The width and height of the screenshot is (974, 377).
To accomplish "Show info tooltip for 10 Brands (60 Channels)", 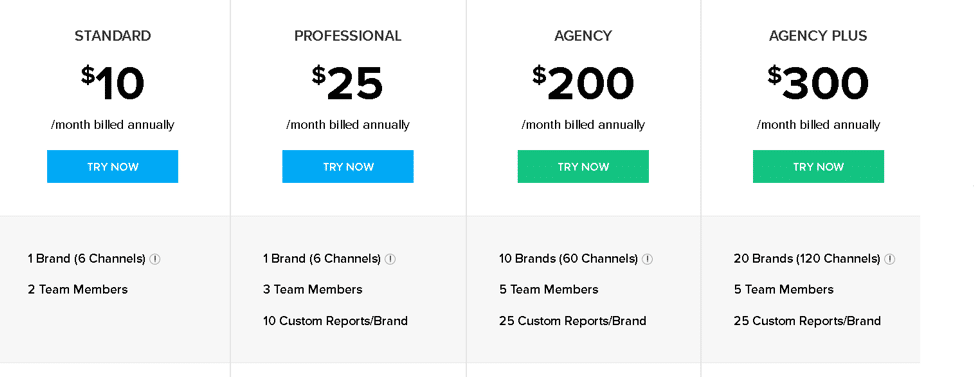I will click(647, 259).
